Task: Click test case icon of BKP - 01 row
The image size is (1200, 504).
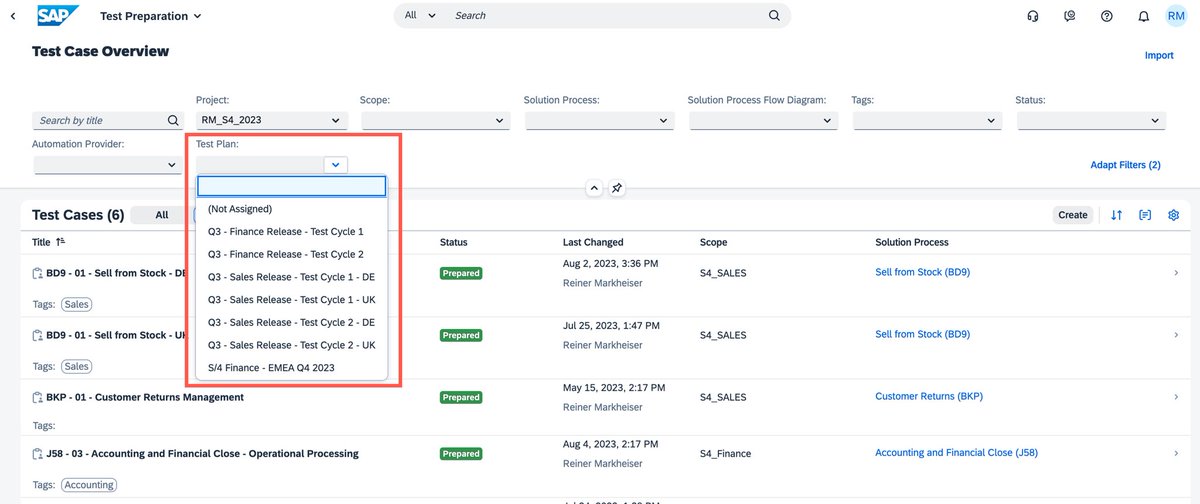Action: click(38, 397)
